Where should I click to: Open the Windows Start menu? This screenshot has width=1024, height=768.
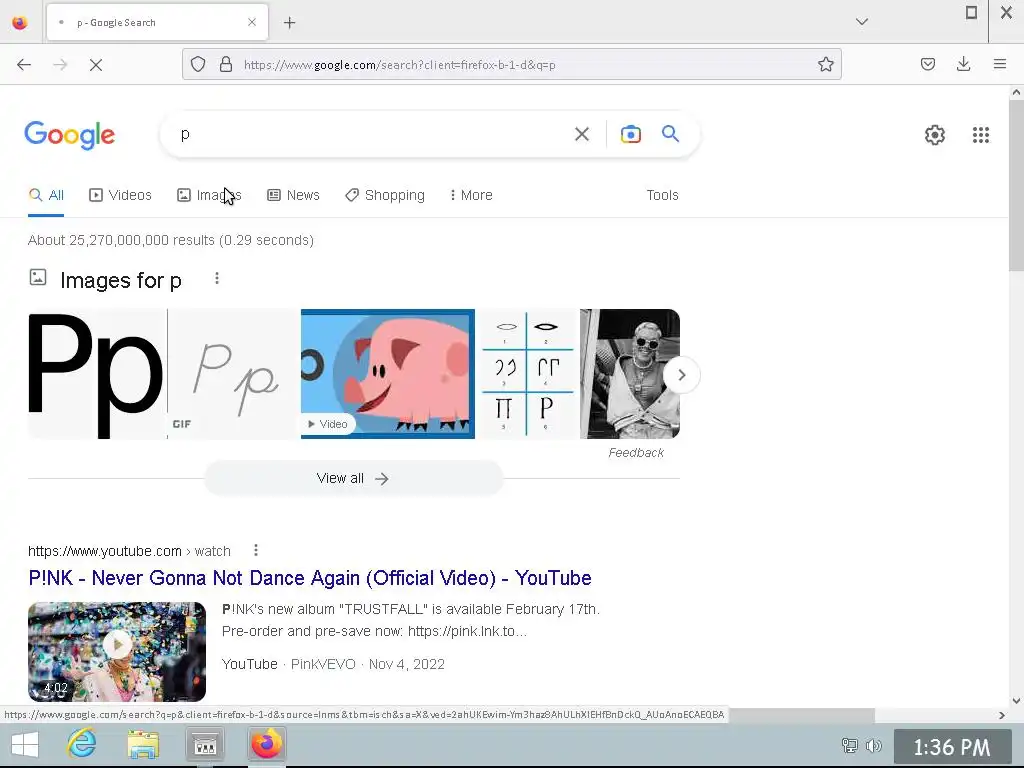coord(25,744)
